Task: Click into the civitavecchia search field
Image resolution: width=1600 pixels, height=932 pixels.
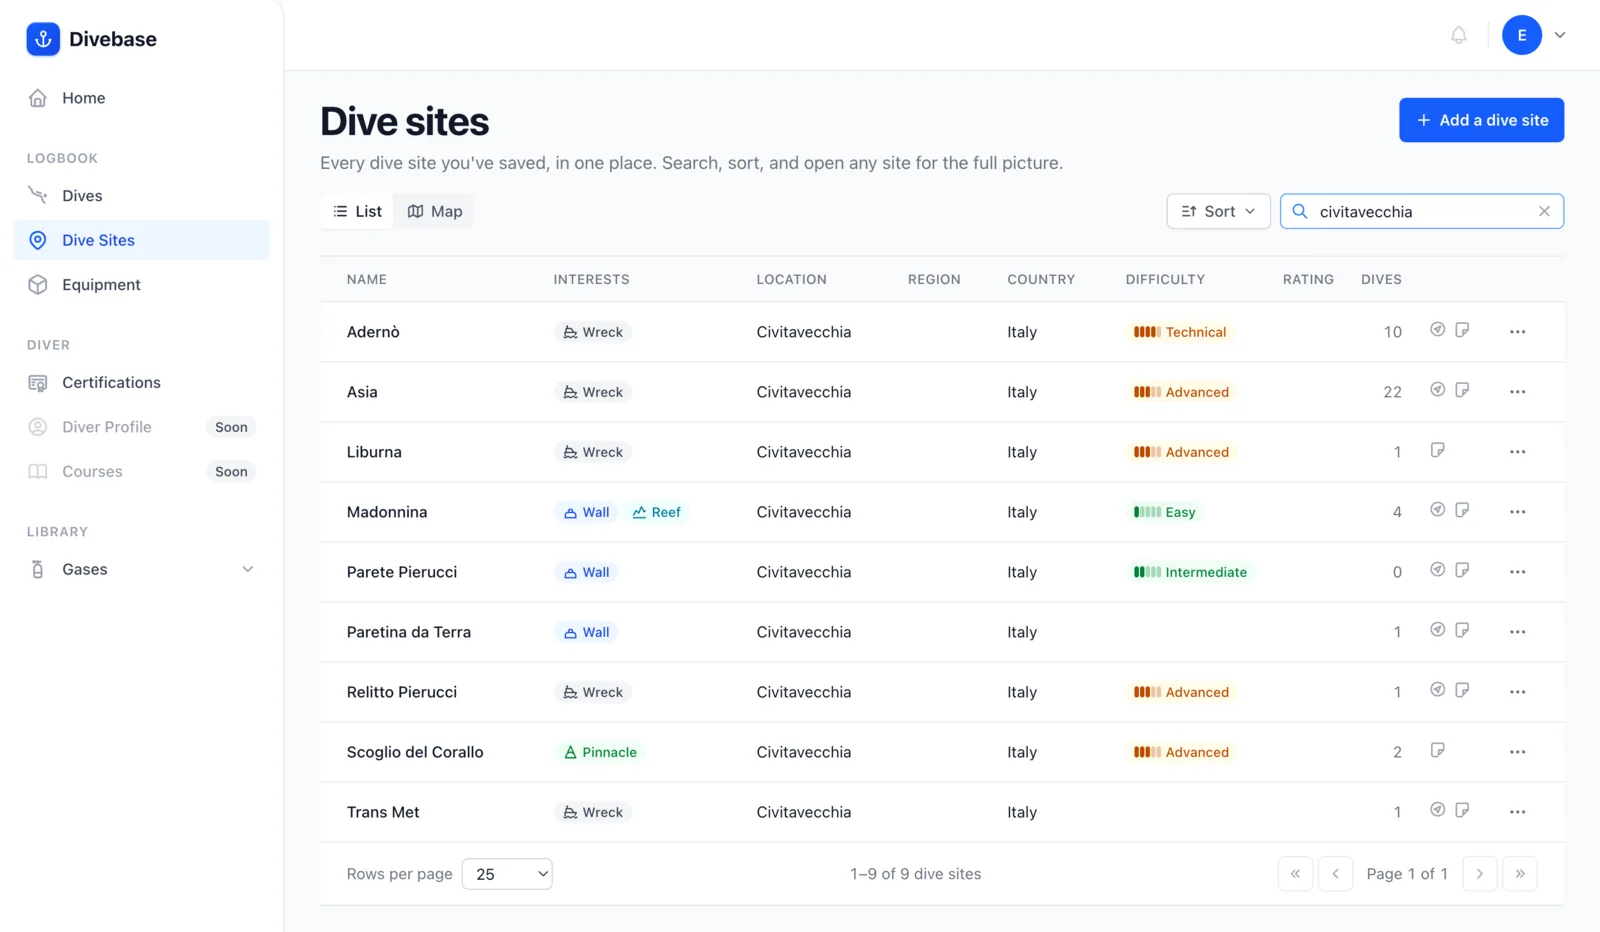Action: coord(1421,211)
